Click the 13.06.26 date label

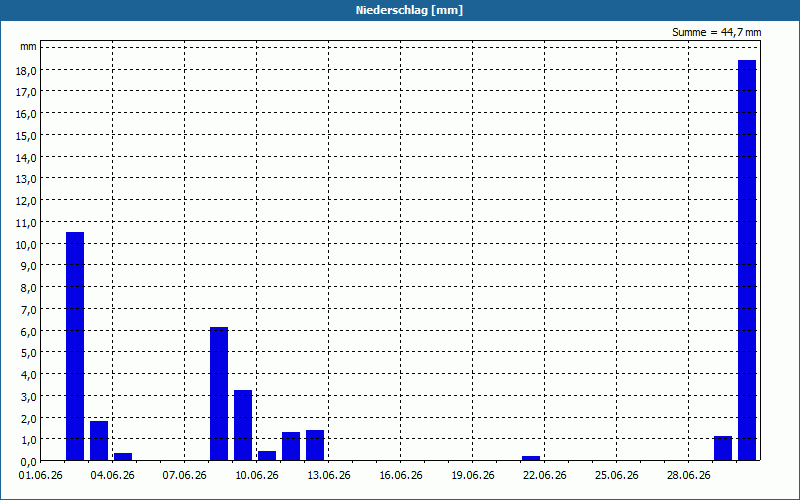click(328, 476)
